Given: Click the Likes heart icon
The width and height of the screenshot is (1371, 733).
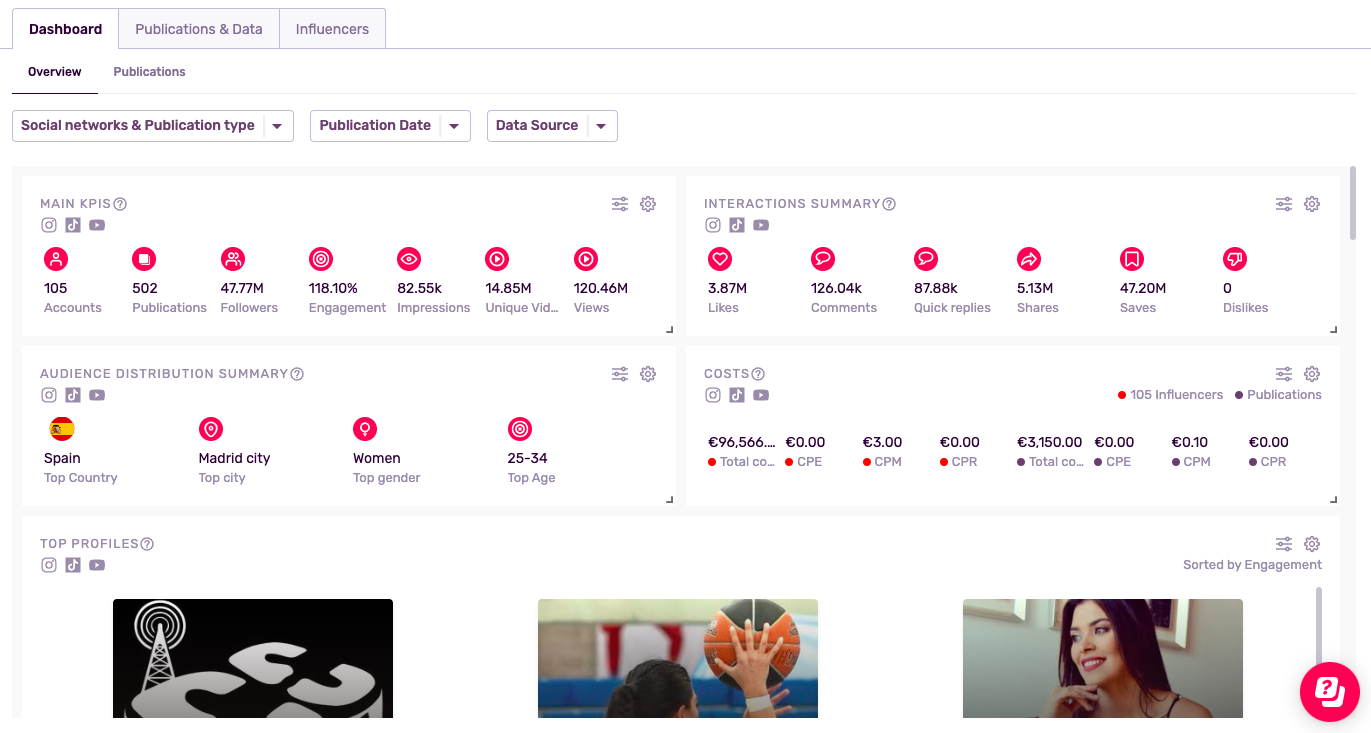Looking at the screenshot, I should pos(719,260).
